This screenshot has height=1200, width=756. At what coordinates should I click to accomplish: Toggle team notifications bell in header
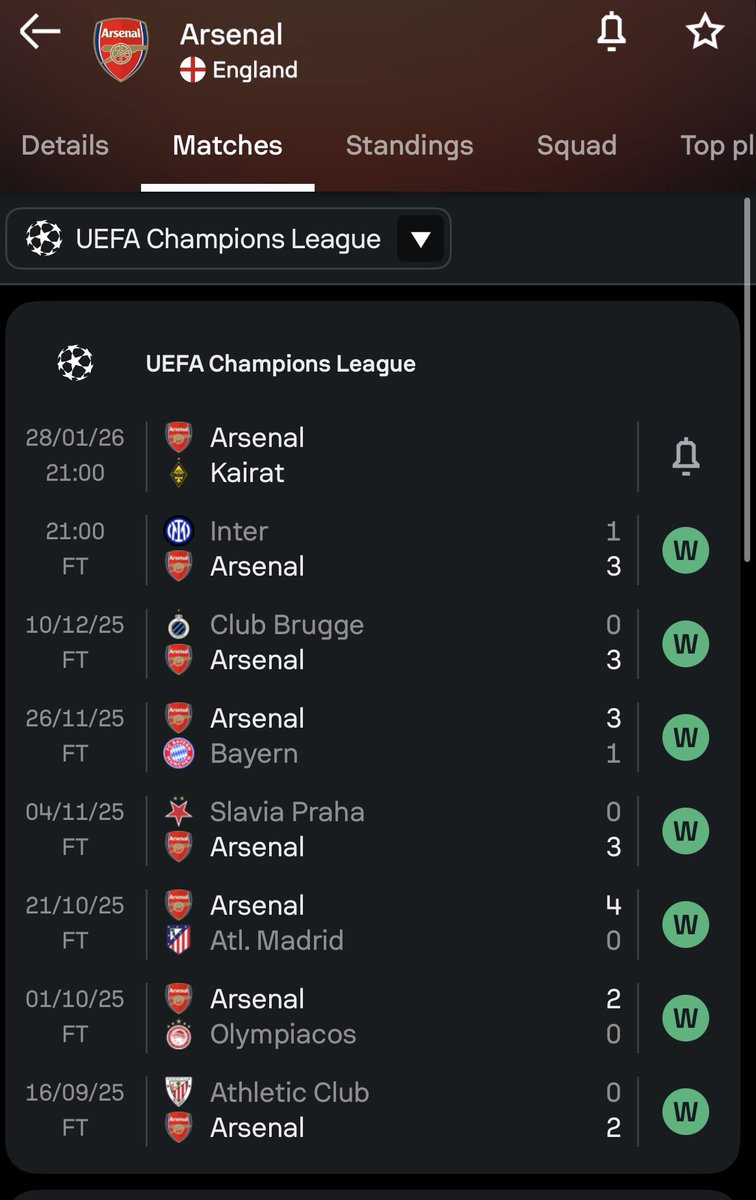pos(611,32)
